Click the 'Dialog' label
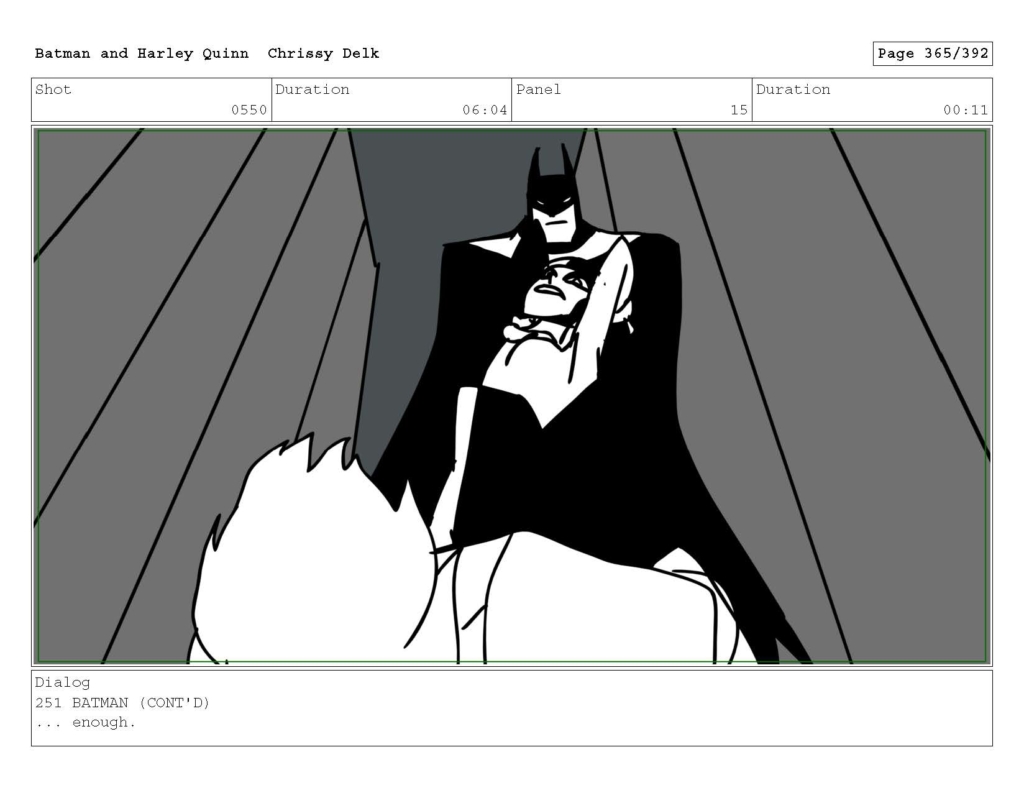Image resolution: width=1024 pixels, height=793 pixels. coord(62,683)
